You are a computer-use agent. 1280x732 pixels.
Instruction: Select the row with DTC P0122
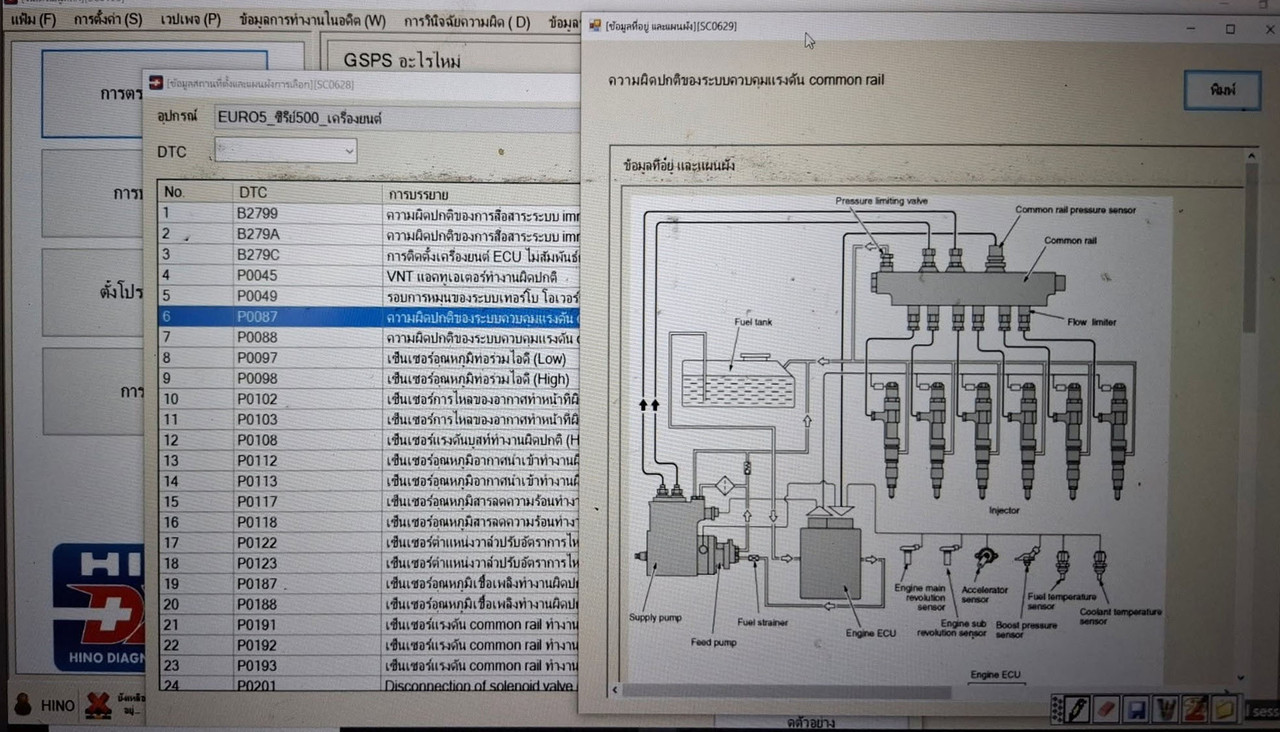pyautogui.click(x=369, y=542)
